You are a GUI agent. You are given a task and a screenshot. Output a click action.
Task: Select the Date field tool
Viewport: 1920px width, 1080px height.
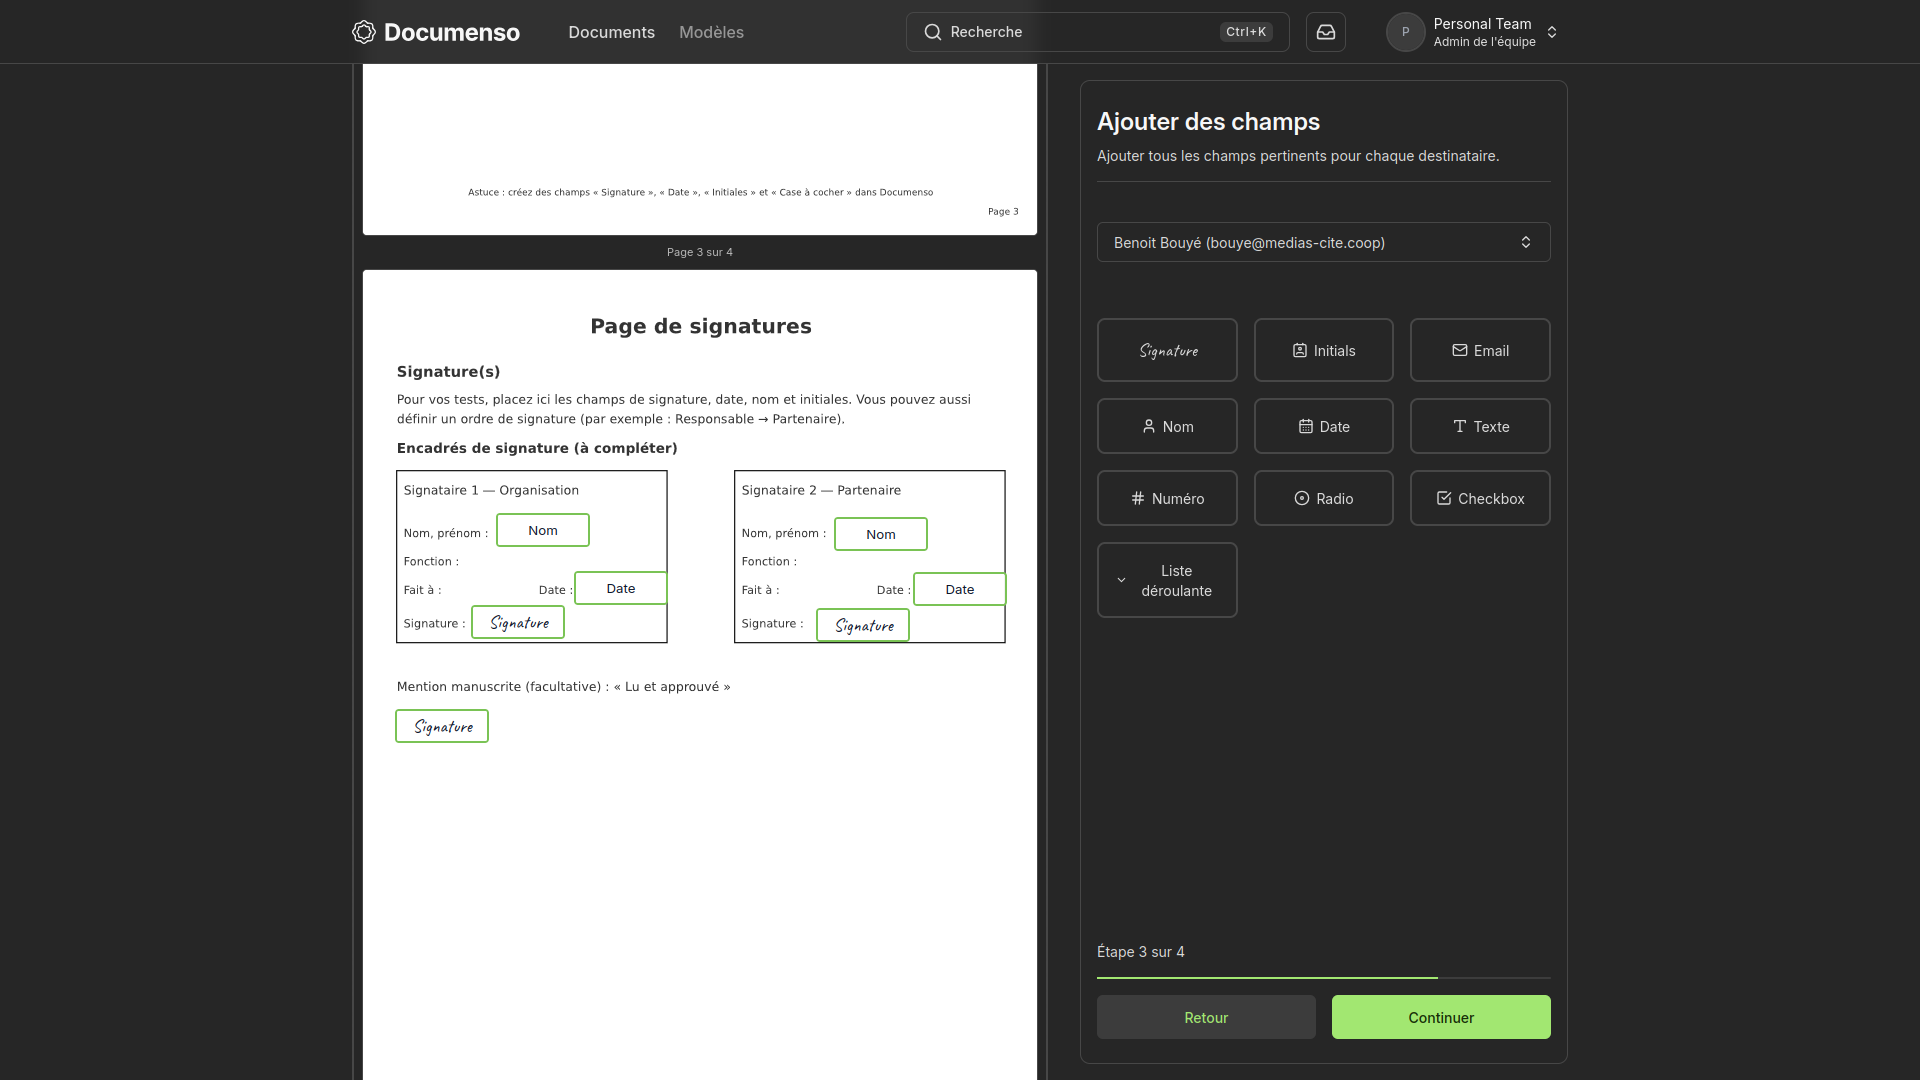[x=1323, y=426]
